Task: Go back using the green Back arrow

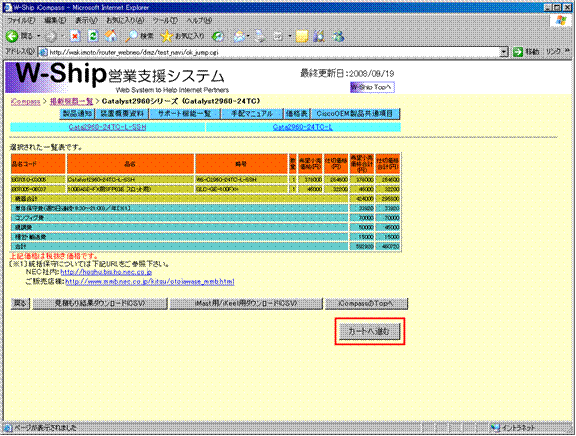Action: tap(12, 36)
